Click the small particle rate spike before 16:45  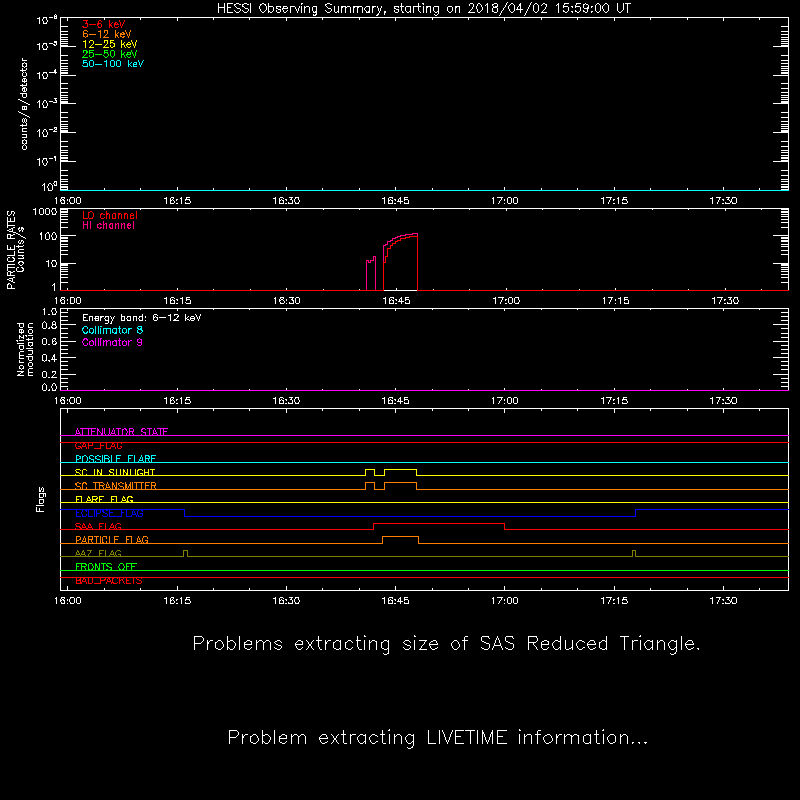[x=371, y=273]
